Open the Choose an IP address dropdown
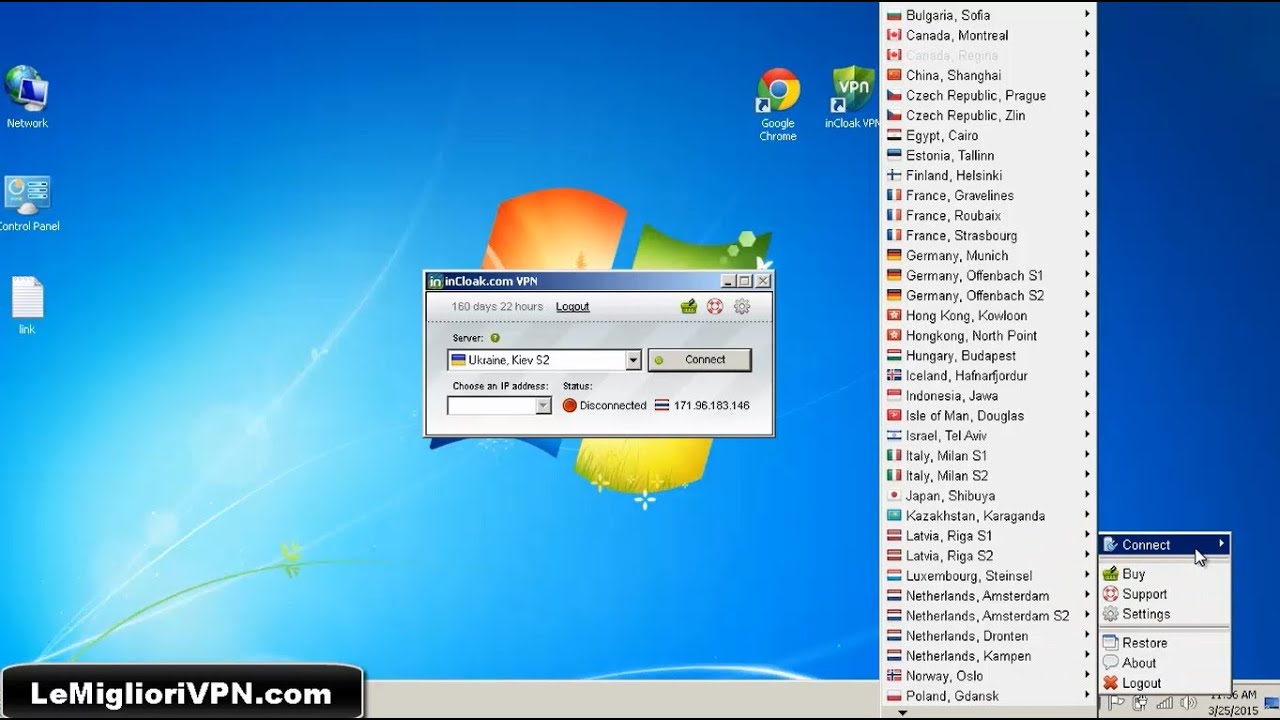 pyautogui.click(x=499, y=406)
